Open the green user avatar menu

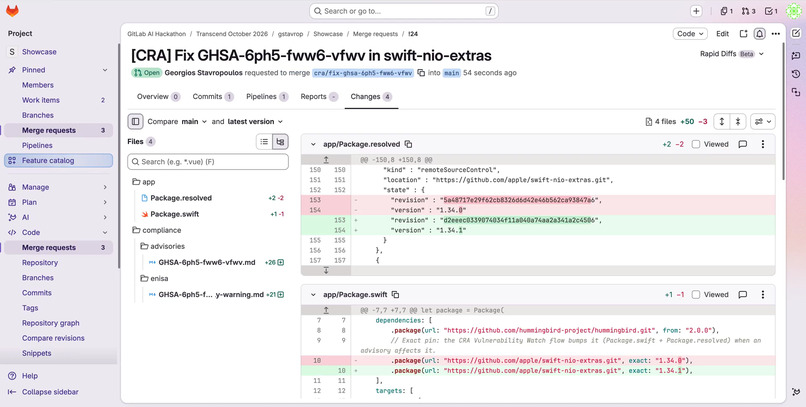click(794, 11)
